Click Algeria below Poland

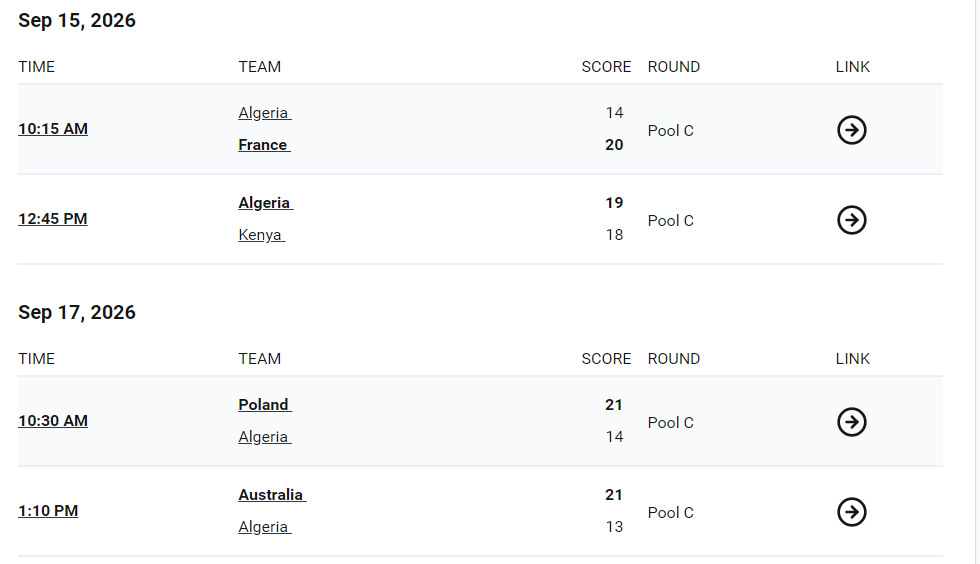pyautogui.click(x=265, y=437)
